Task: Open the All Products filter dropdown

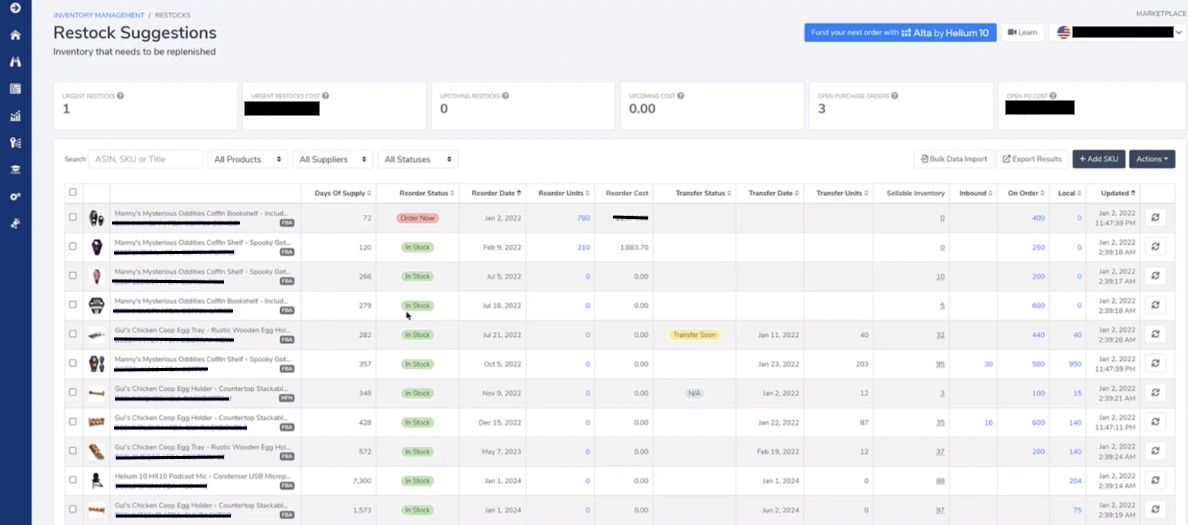Action: tap(247, 159)
